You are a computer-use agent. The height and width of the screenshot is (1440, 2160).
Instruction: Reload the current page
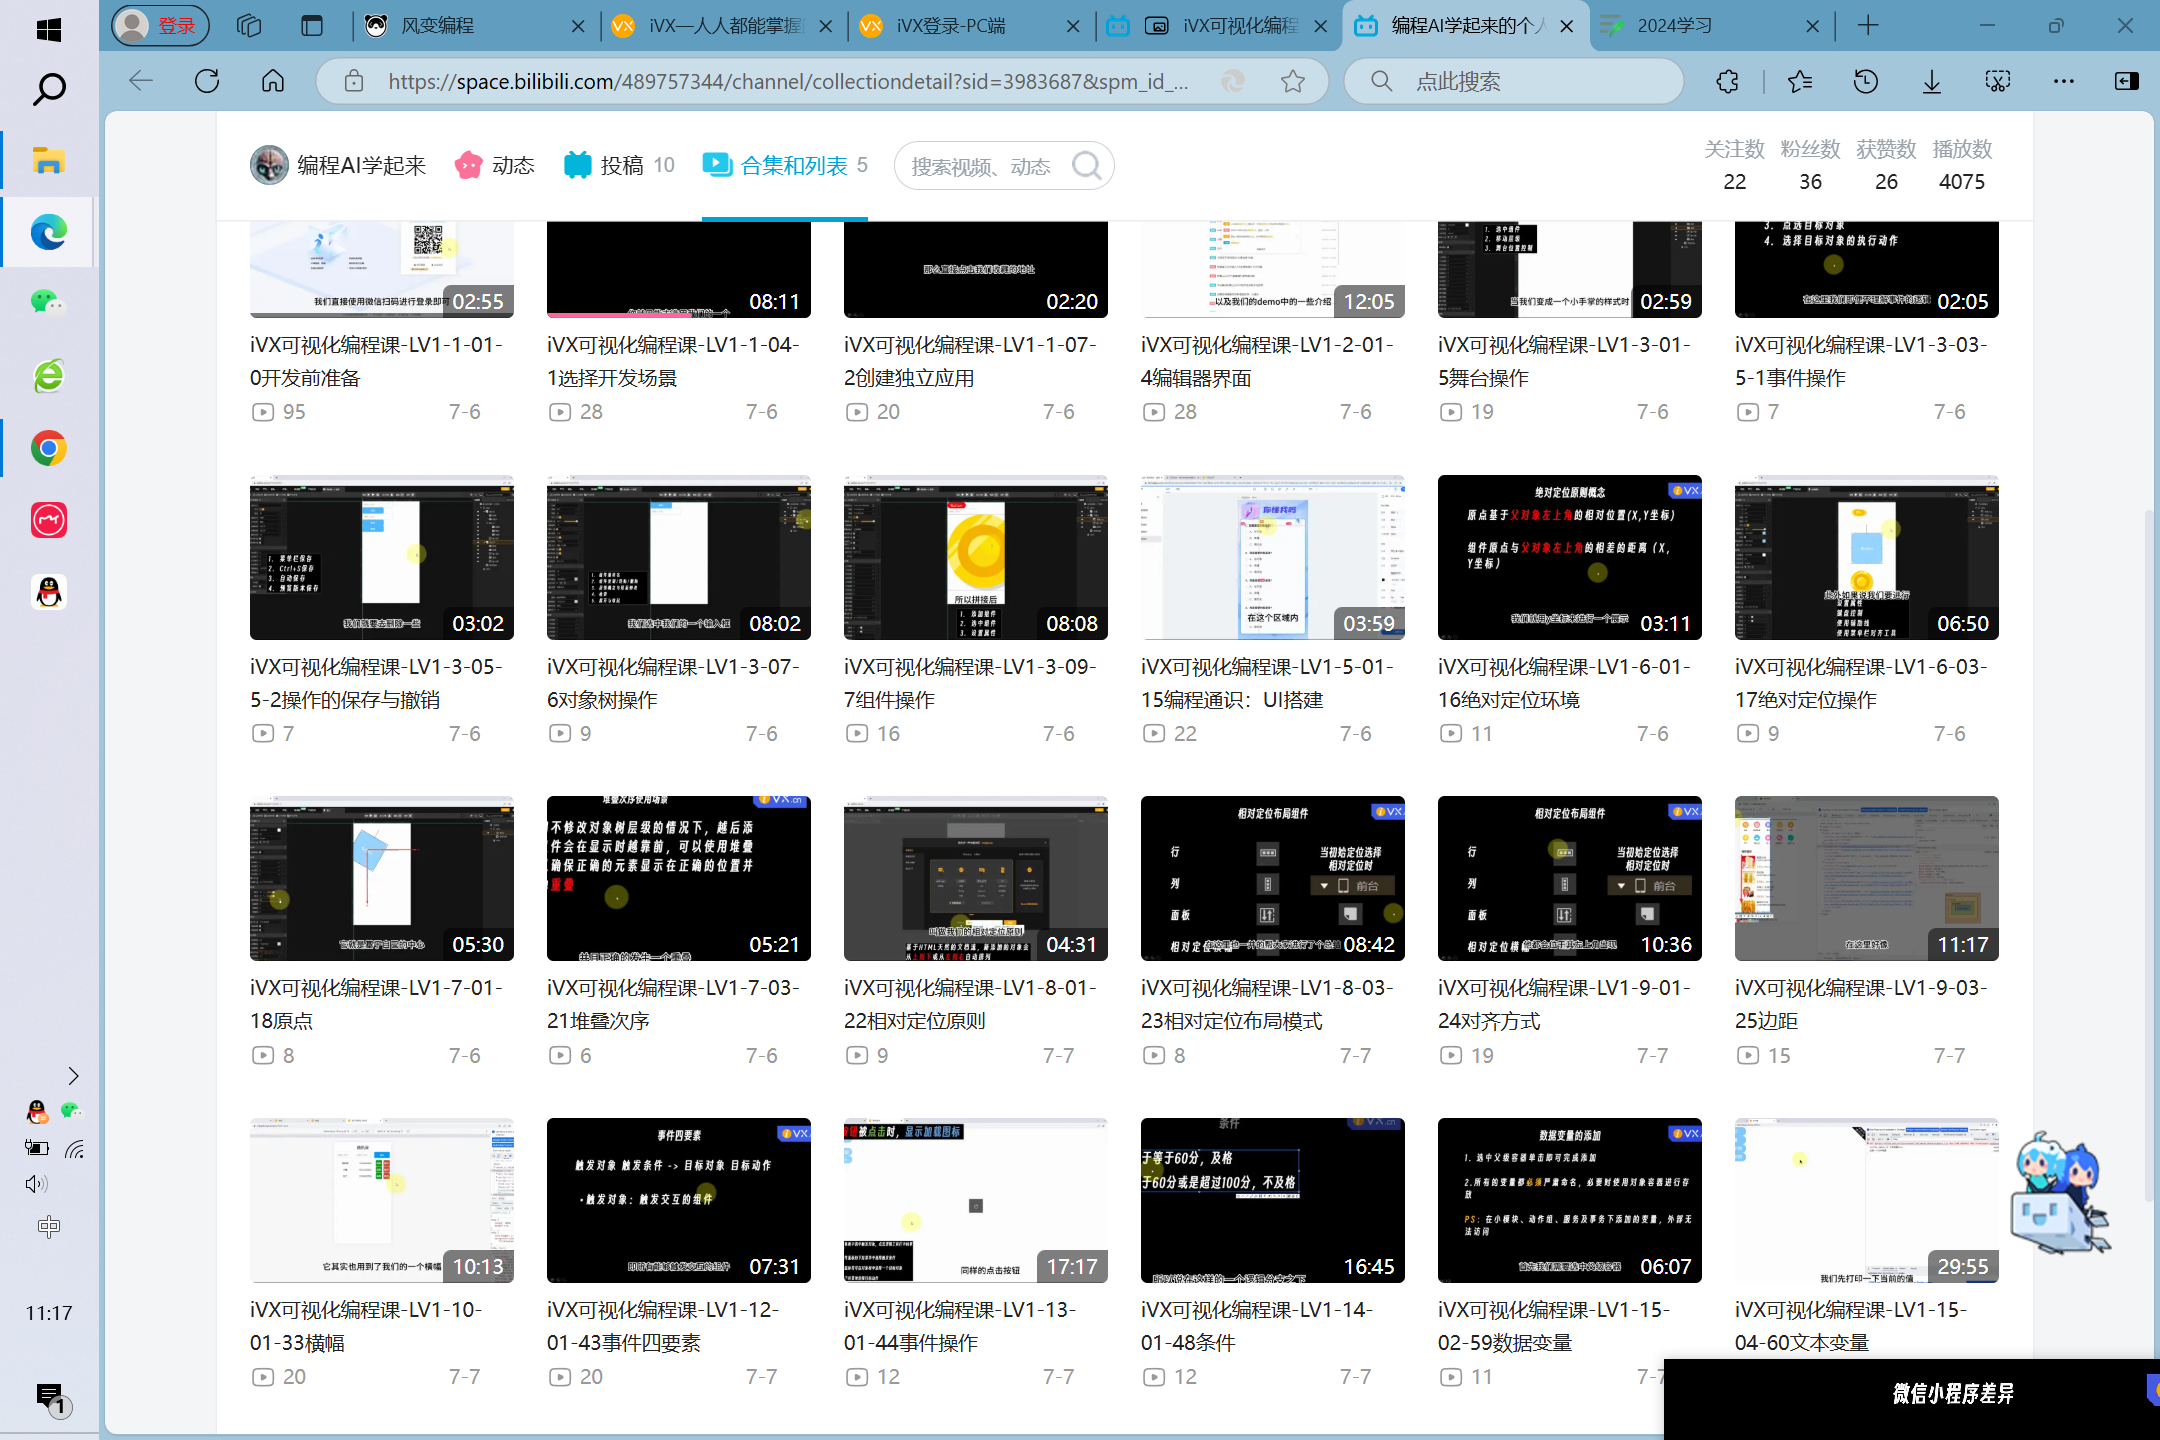coord(207,81)
